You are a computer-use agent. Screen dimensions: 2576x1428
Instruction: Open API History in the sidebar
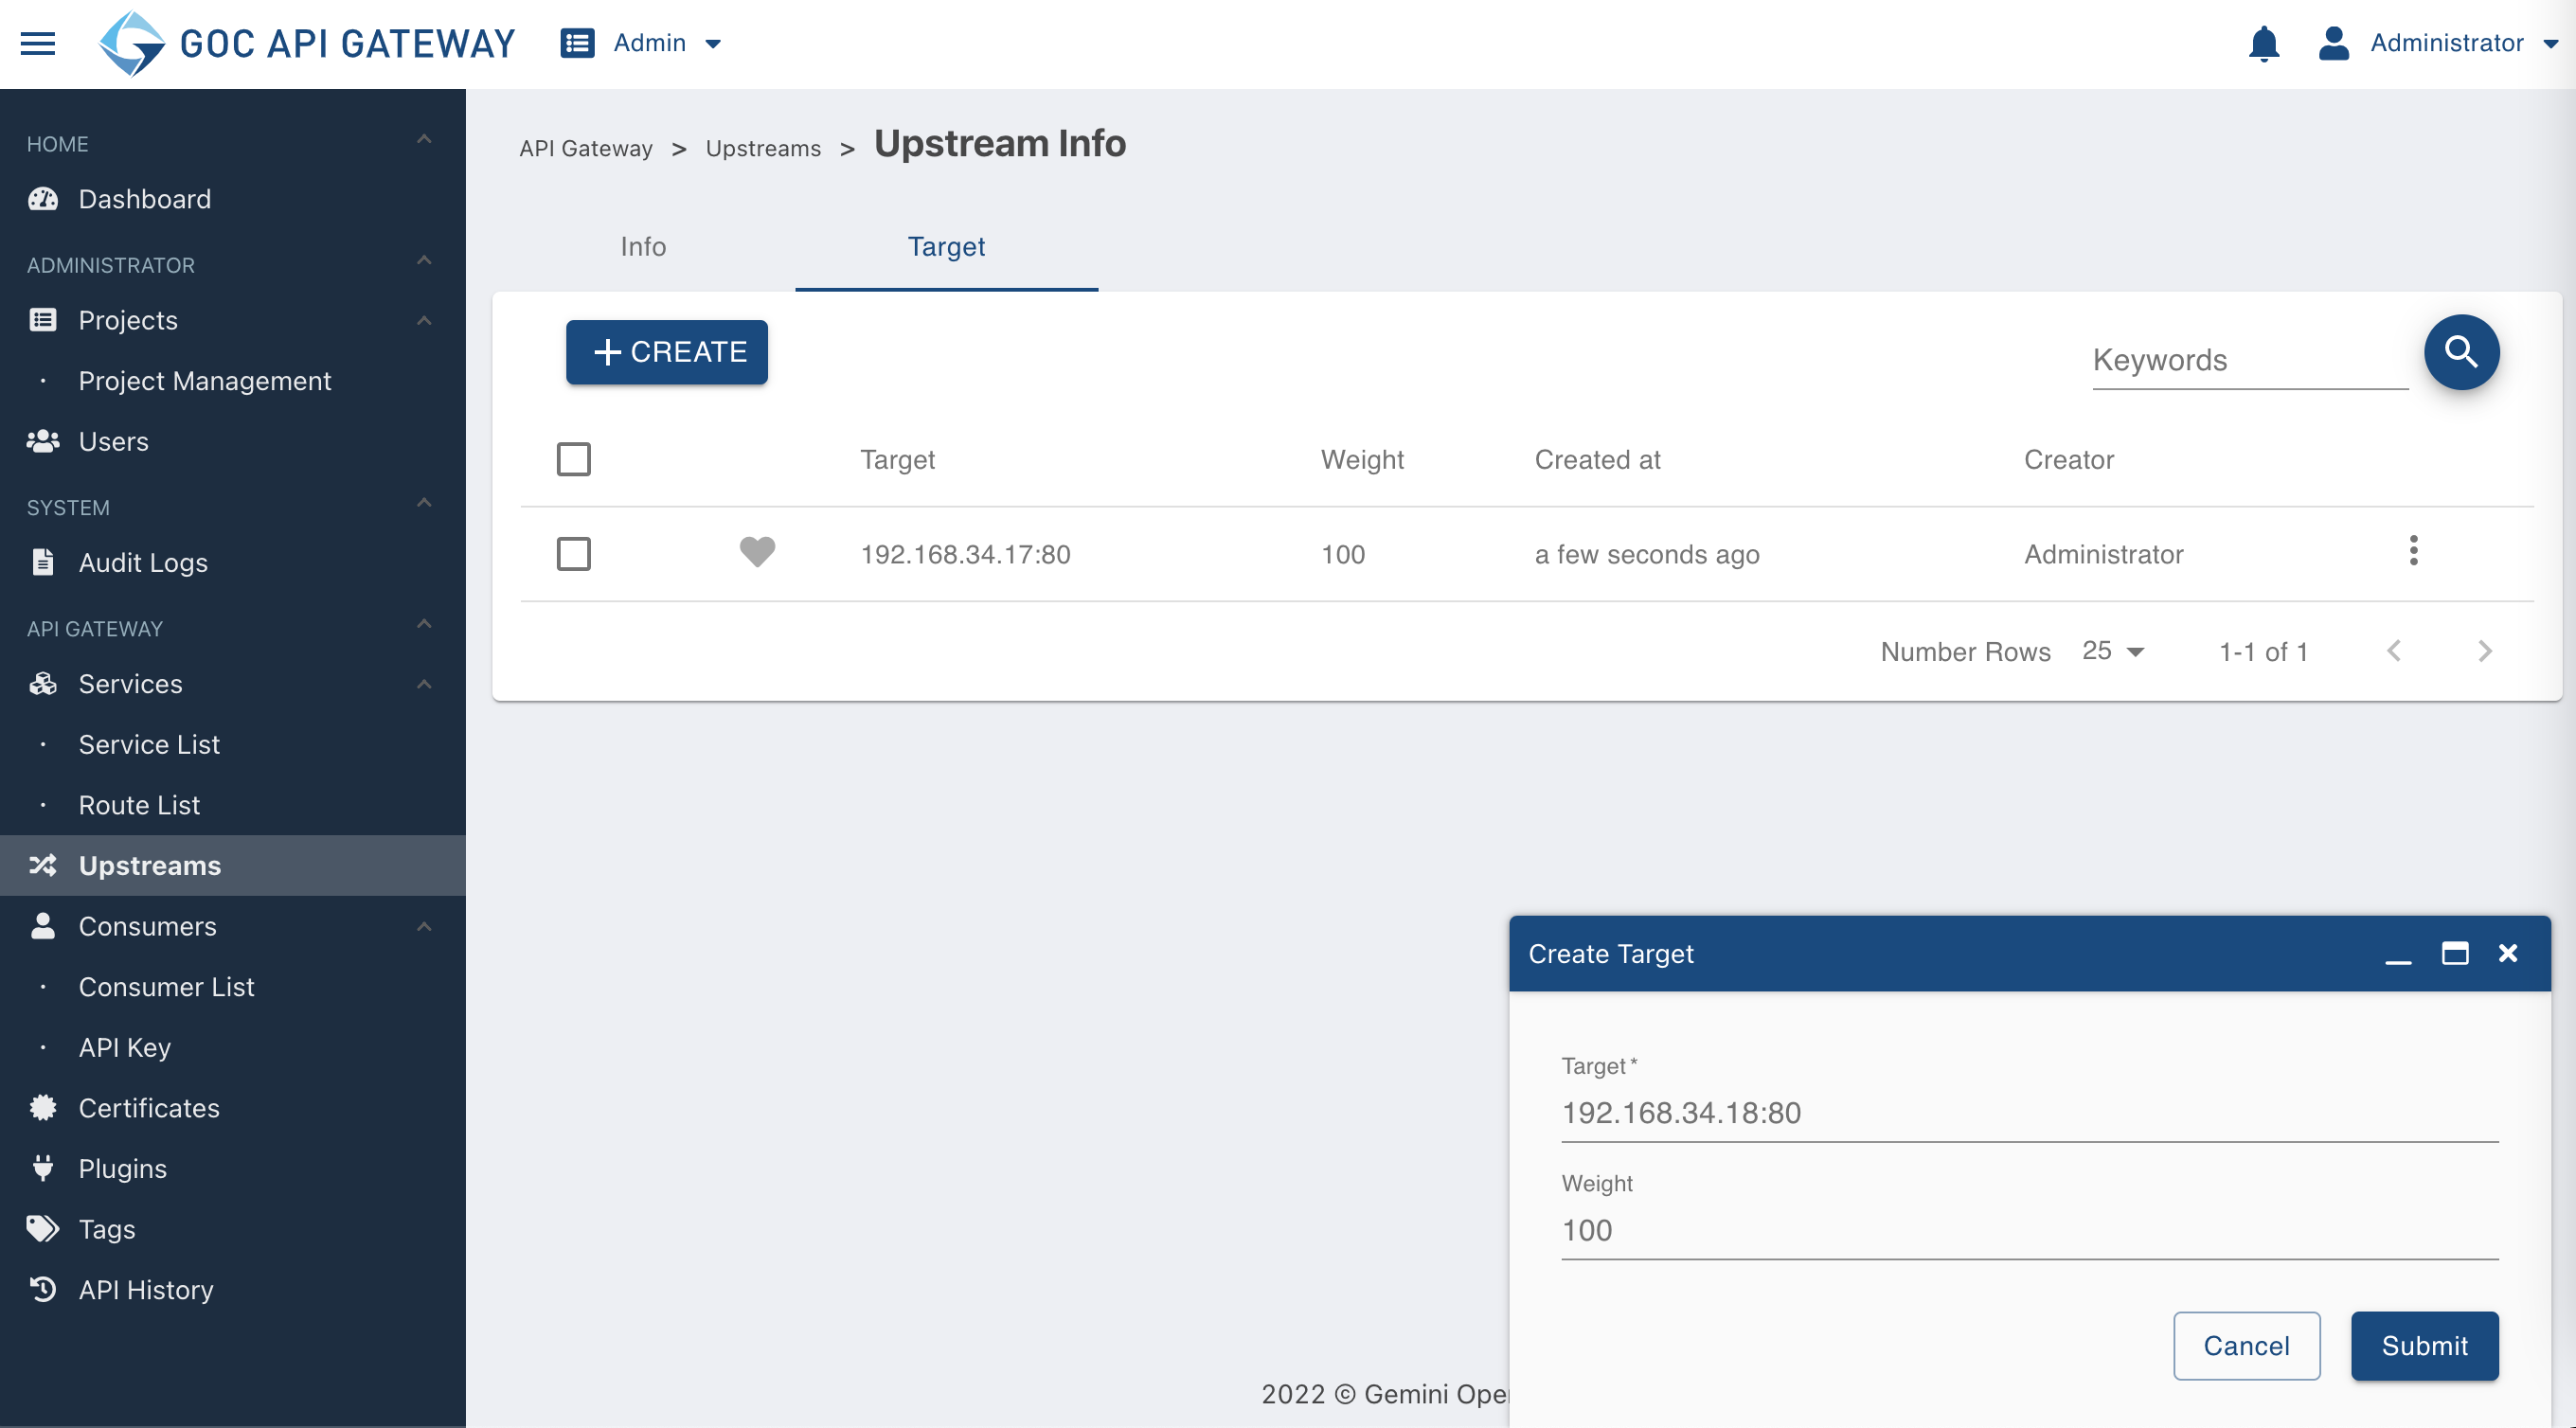146,1290
